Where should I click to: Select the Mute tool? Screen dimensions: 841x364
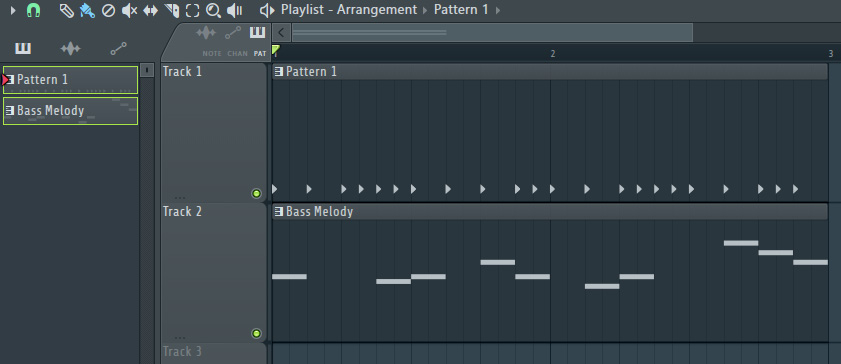pyautogui.click(x=129, y=10)
